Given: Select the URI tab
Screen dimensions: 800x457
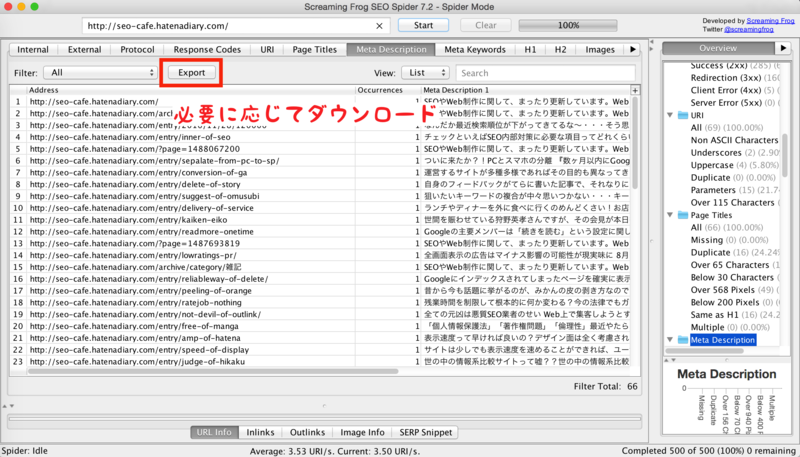Looking at the screenshot, I should [267, 49].
